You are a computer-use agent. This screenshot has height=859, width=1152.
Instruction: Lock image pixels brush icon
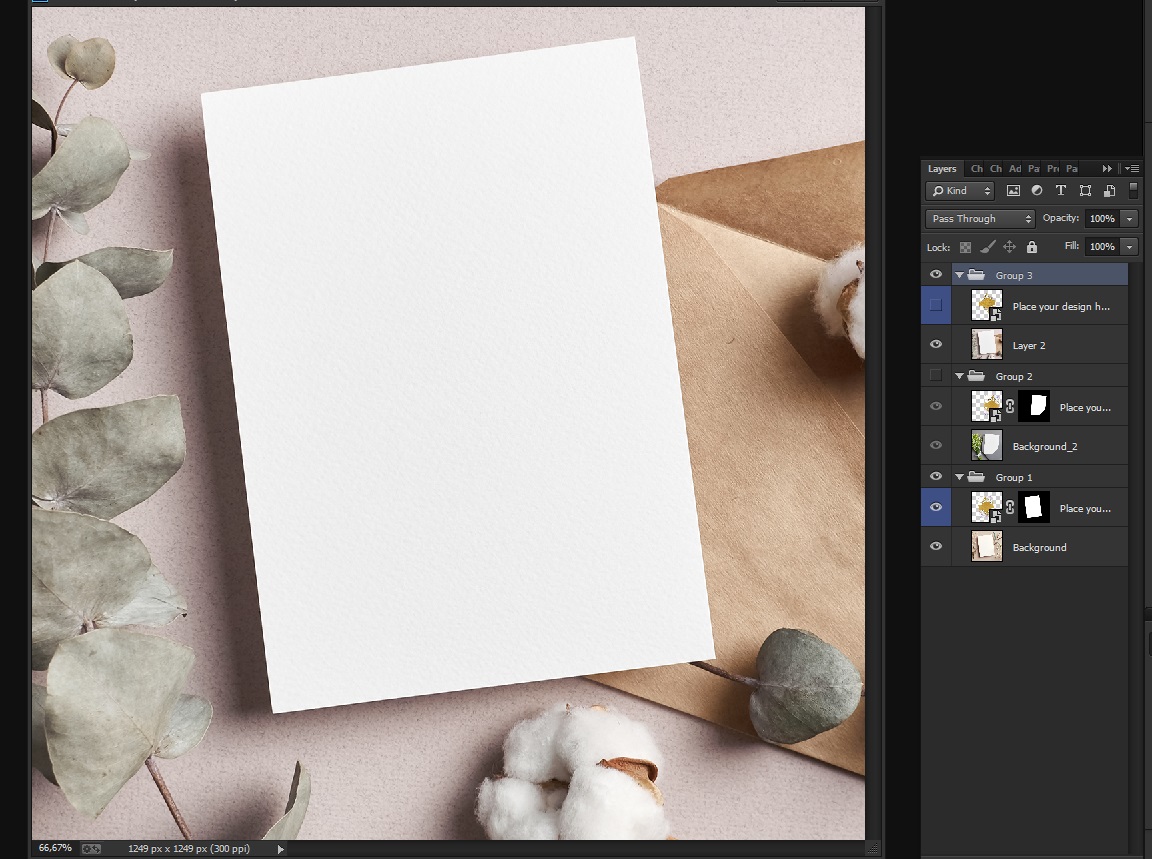click(987, 248)
